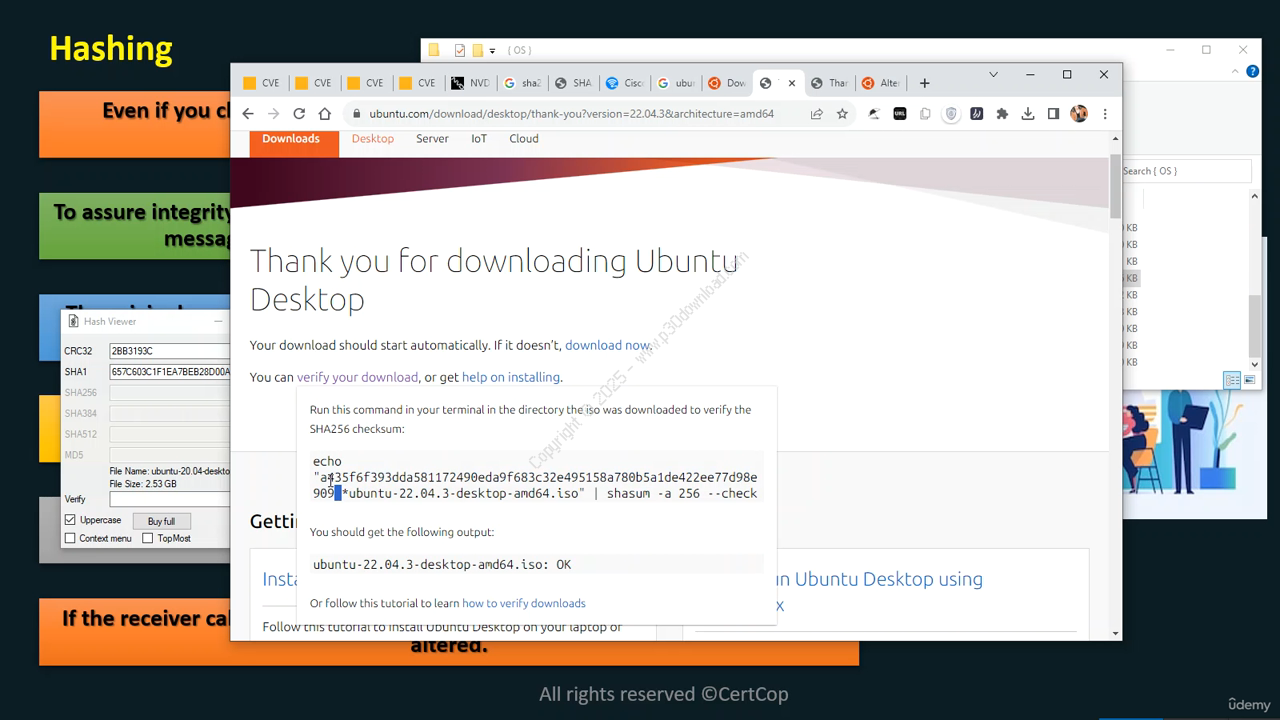Click the Chrome page scrollbar down arrow
Screen dimensions: 1280x720
[x=1116, y=632]
